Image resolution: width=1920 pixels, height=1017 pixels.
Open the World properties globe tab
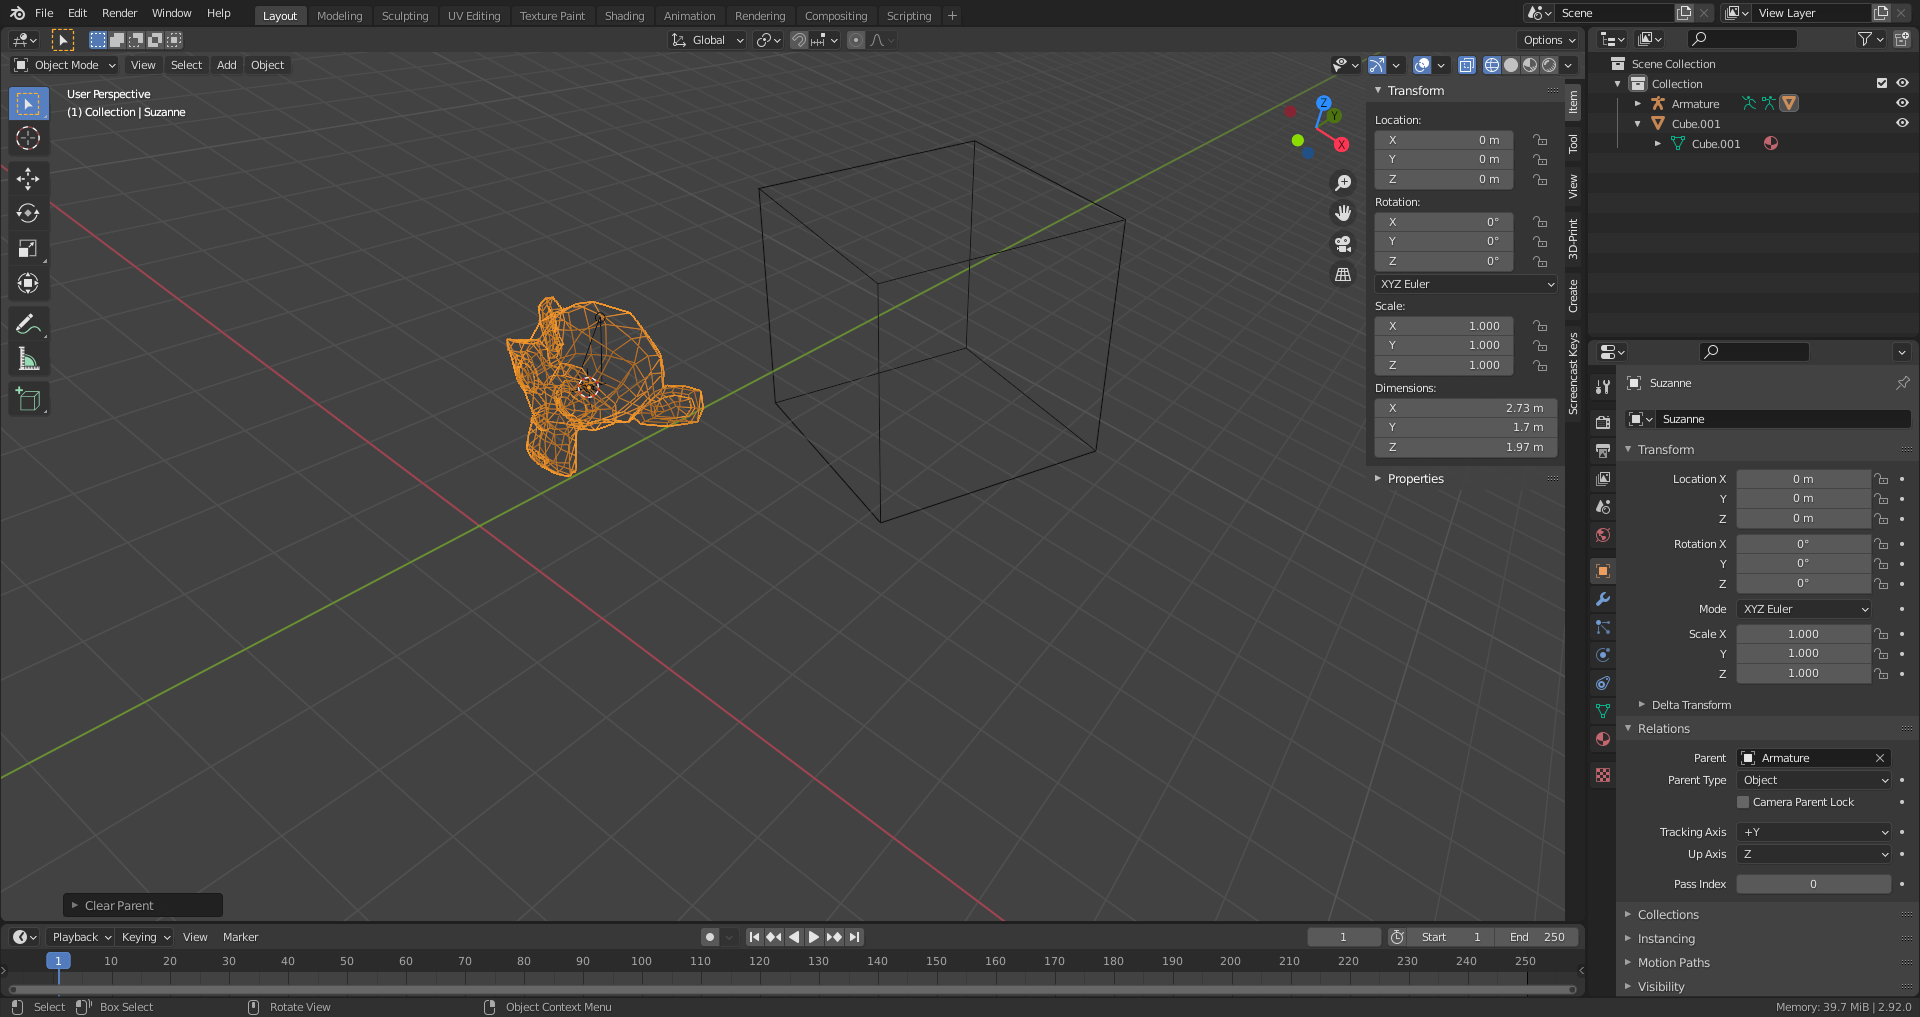[x=1603, y=535]
